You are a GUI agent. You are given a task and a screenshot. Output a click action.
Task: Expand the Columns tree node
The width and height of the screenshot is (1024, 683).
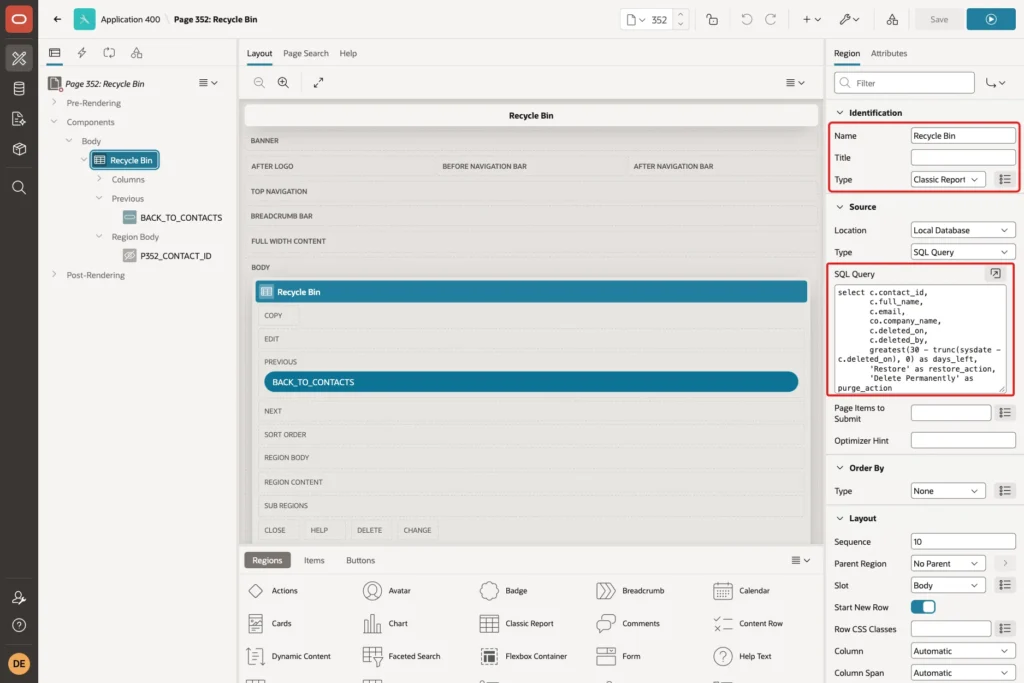[x=99, y=179]
